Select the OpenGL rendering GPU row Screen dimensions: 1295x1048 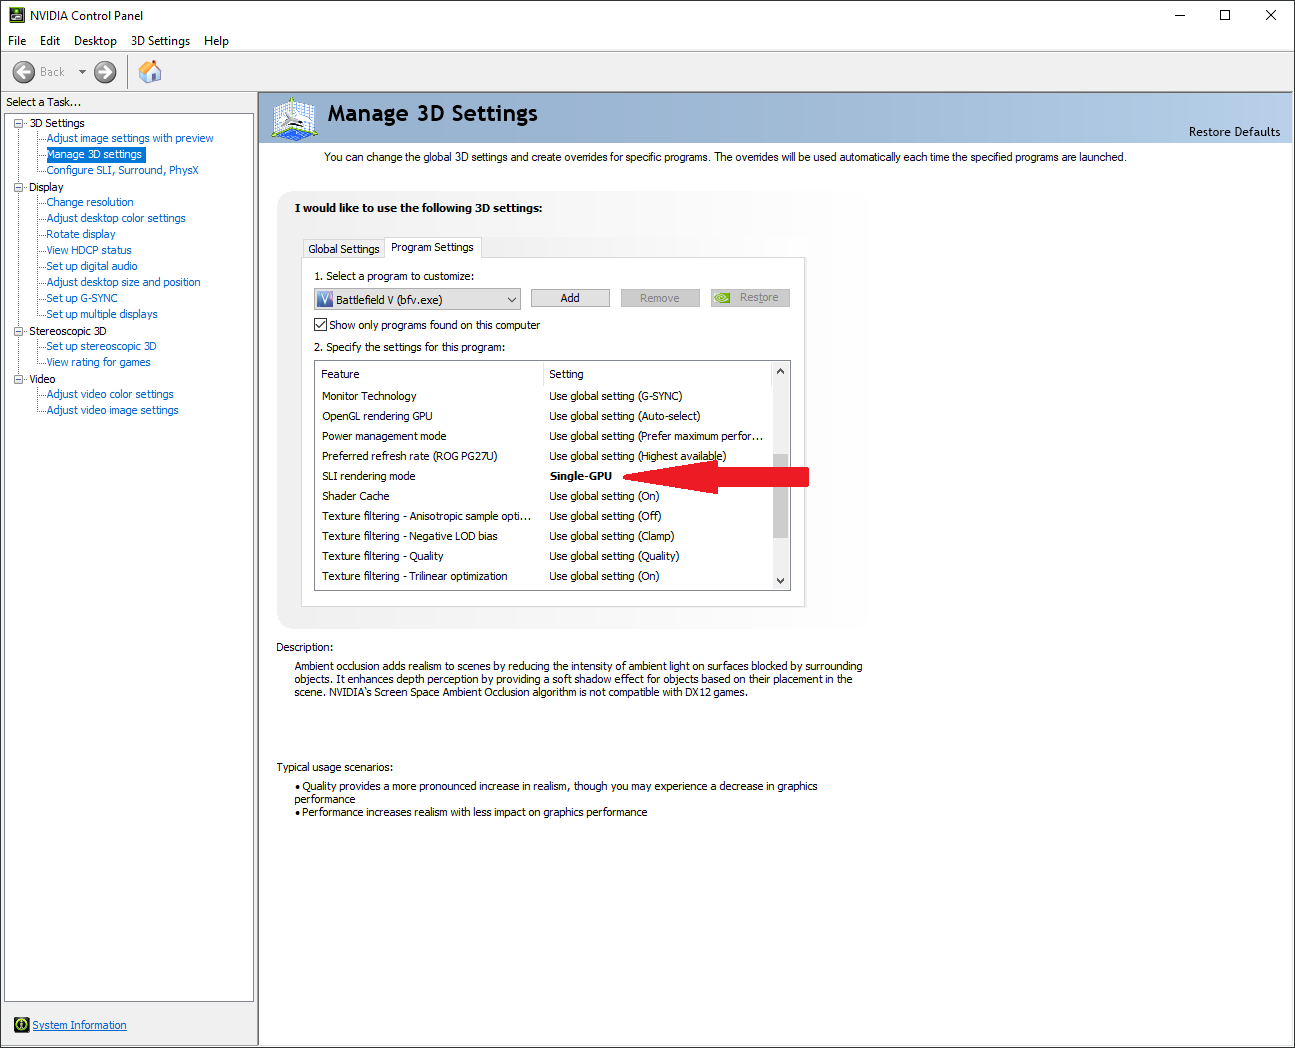tap(543, 416)
